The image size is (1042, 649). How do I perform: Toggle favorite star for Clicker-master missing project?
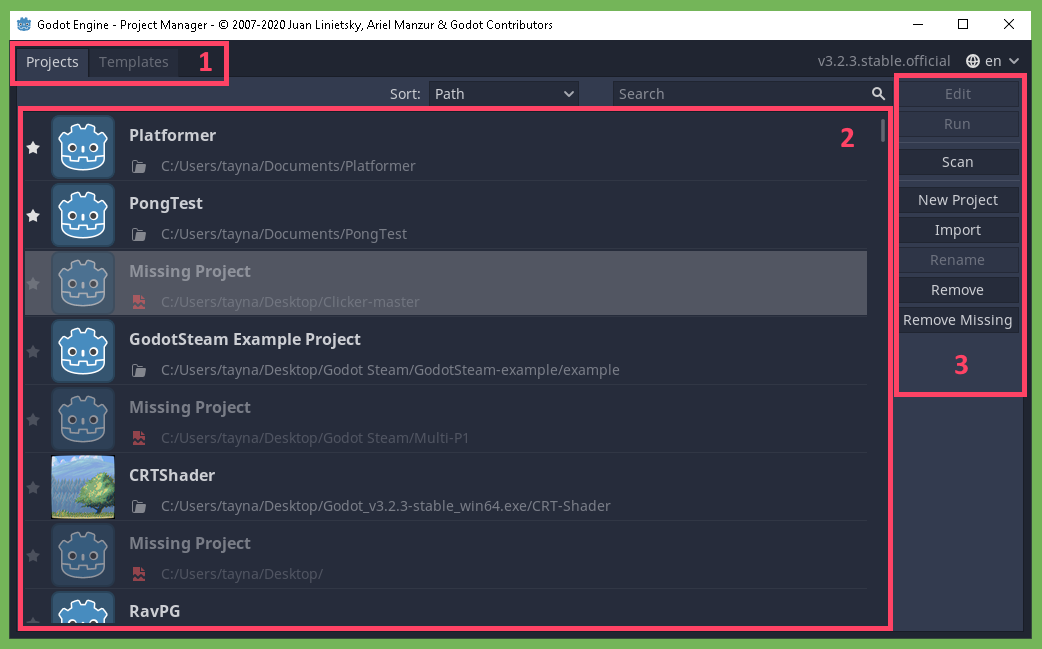pyautogui.click(x=33, y=284)
